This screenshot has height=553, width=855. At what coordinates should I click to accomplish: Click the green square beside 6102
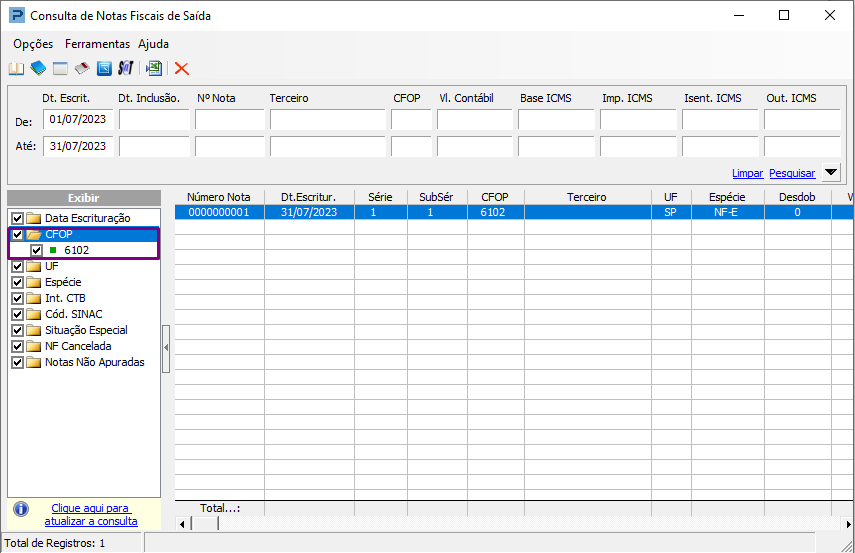point(53,250)
